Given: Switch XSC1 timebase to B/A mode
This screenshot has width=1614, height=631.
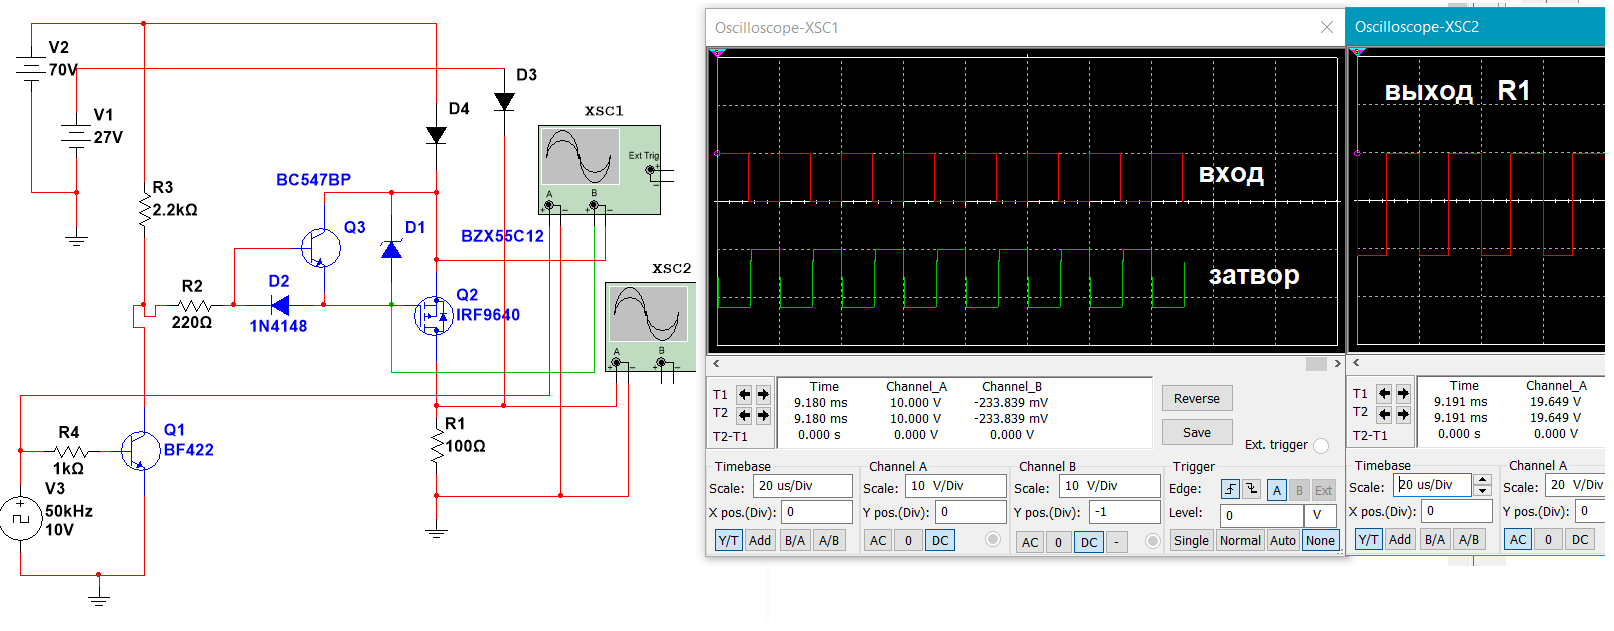Looking at the screenshot, I should 795,540.
